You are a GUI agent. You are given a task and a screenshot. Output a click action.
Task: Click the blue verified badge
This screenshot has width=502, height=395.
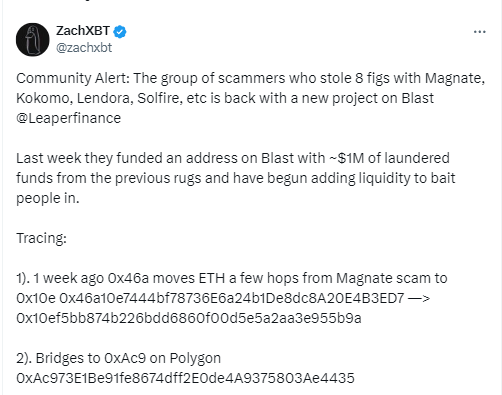click(x=120, y=32)
